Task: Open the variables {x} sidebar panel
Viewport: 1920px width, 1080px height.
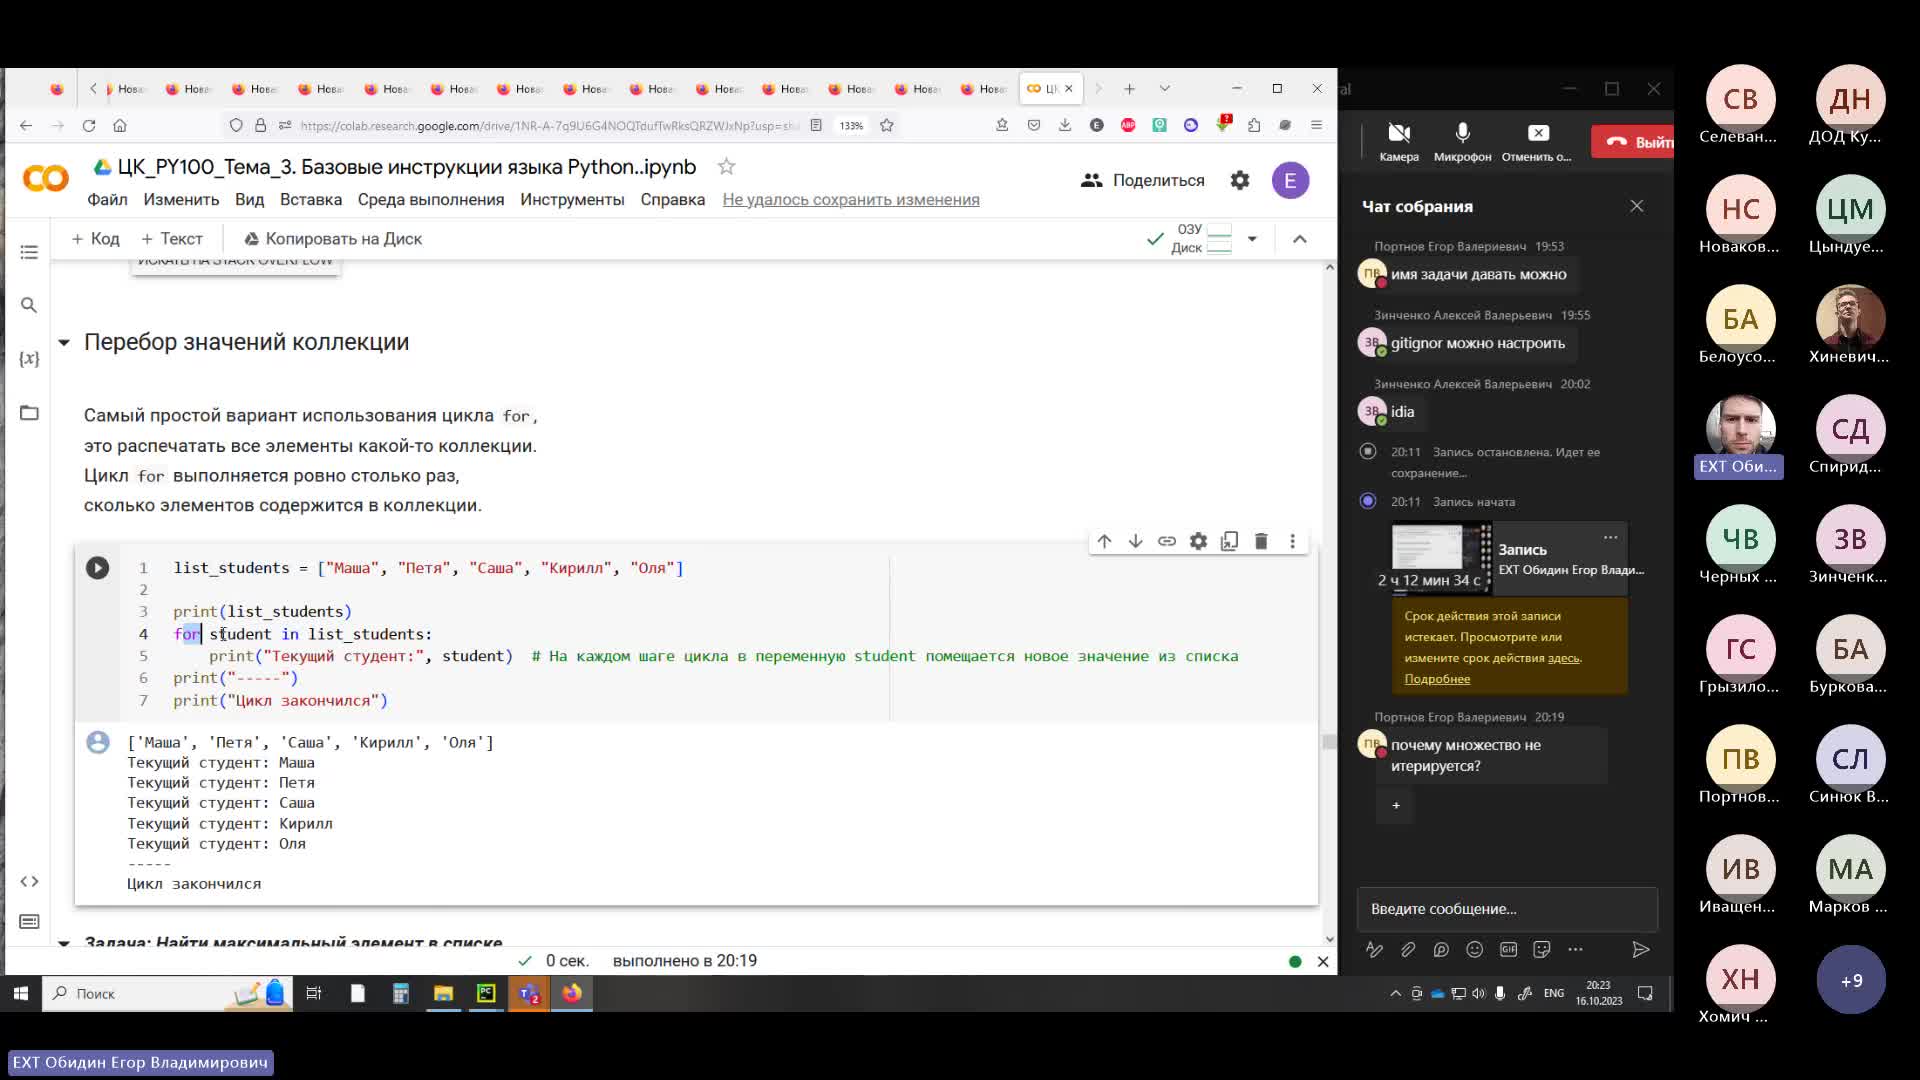Action: pos(29,358)
